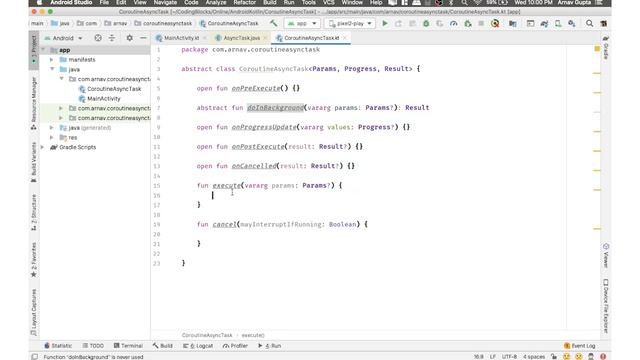Open the Resource Manager sidebar tab
Viewport: 640px width, 360px height.
(x=34, y=104)
